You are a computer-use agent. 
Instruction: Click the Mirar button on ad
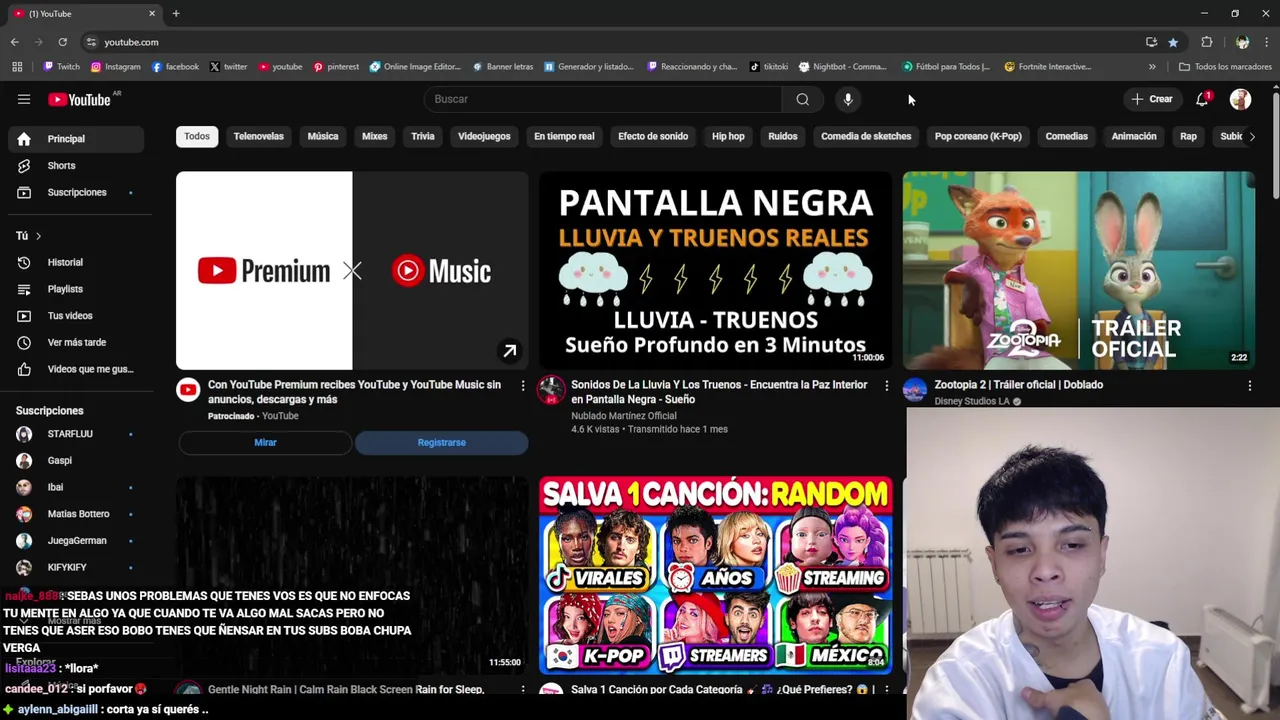pyautogui.click(x=265, y=442)
